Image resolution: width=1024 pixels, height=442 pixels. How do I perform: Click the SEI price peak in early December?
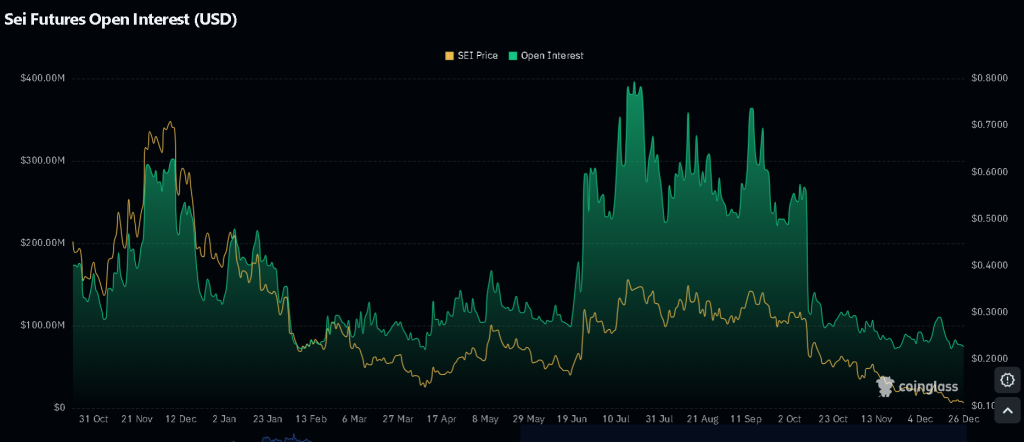[x=171, y=123]
